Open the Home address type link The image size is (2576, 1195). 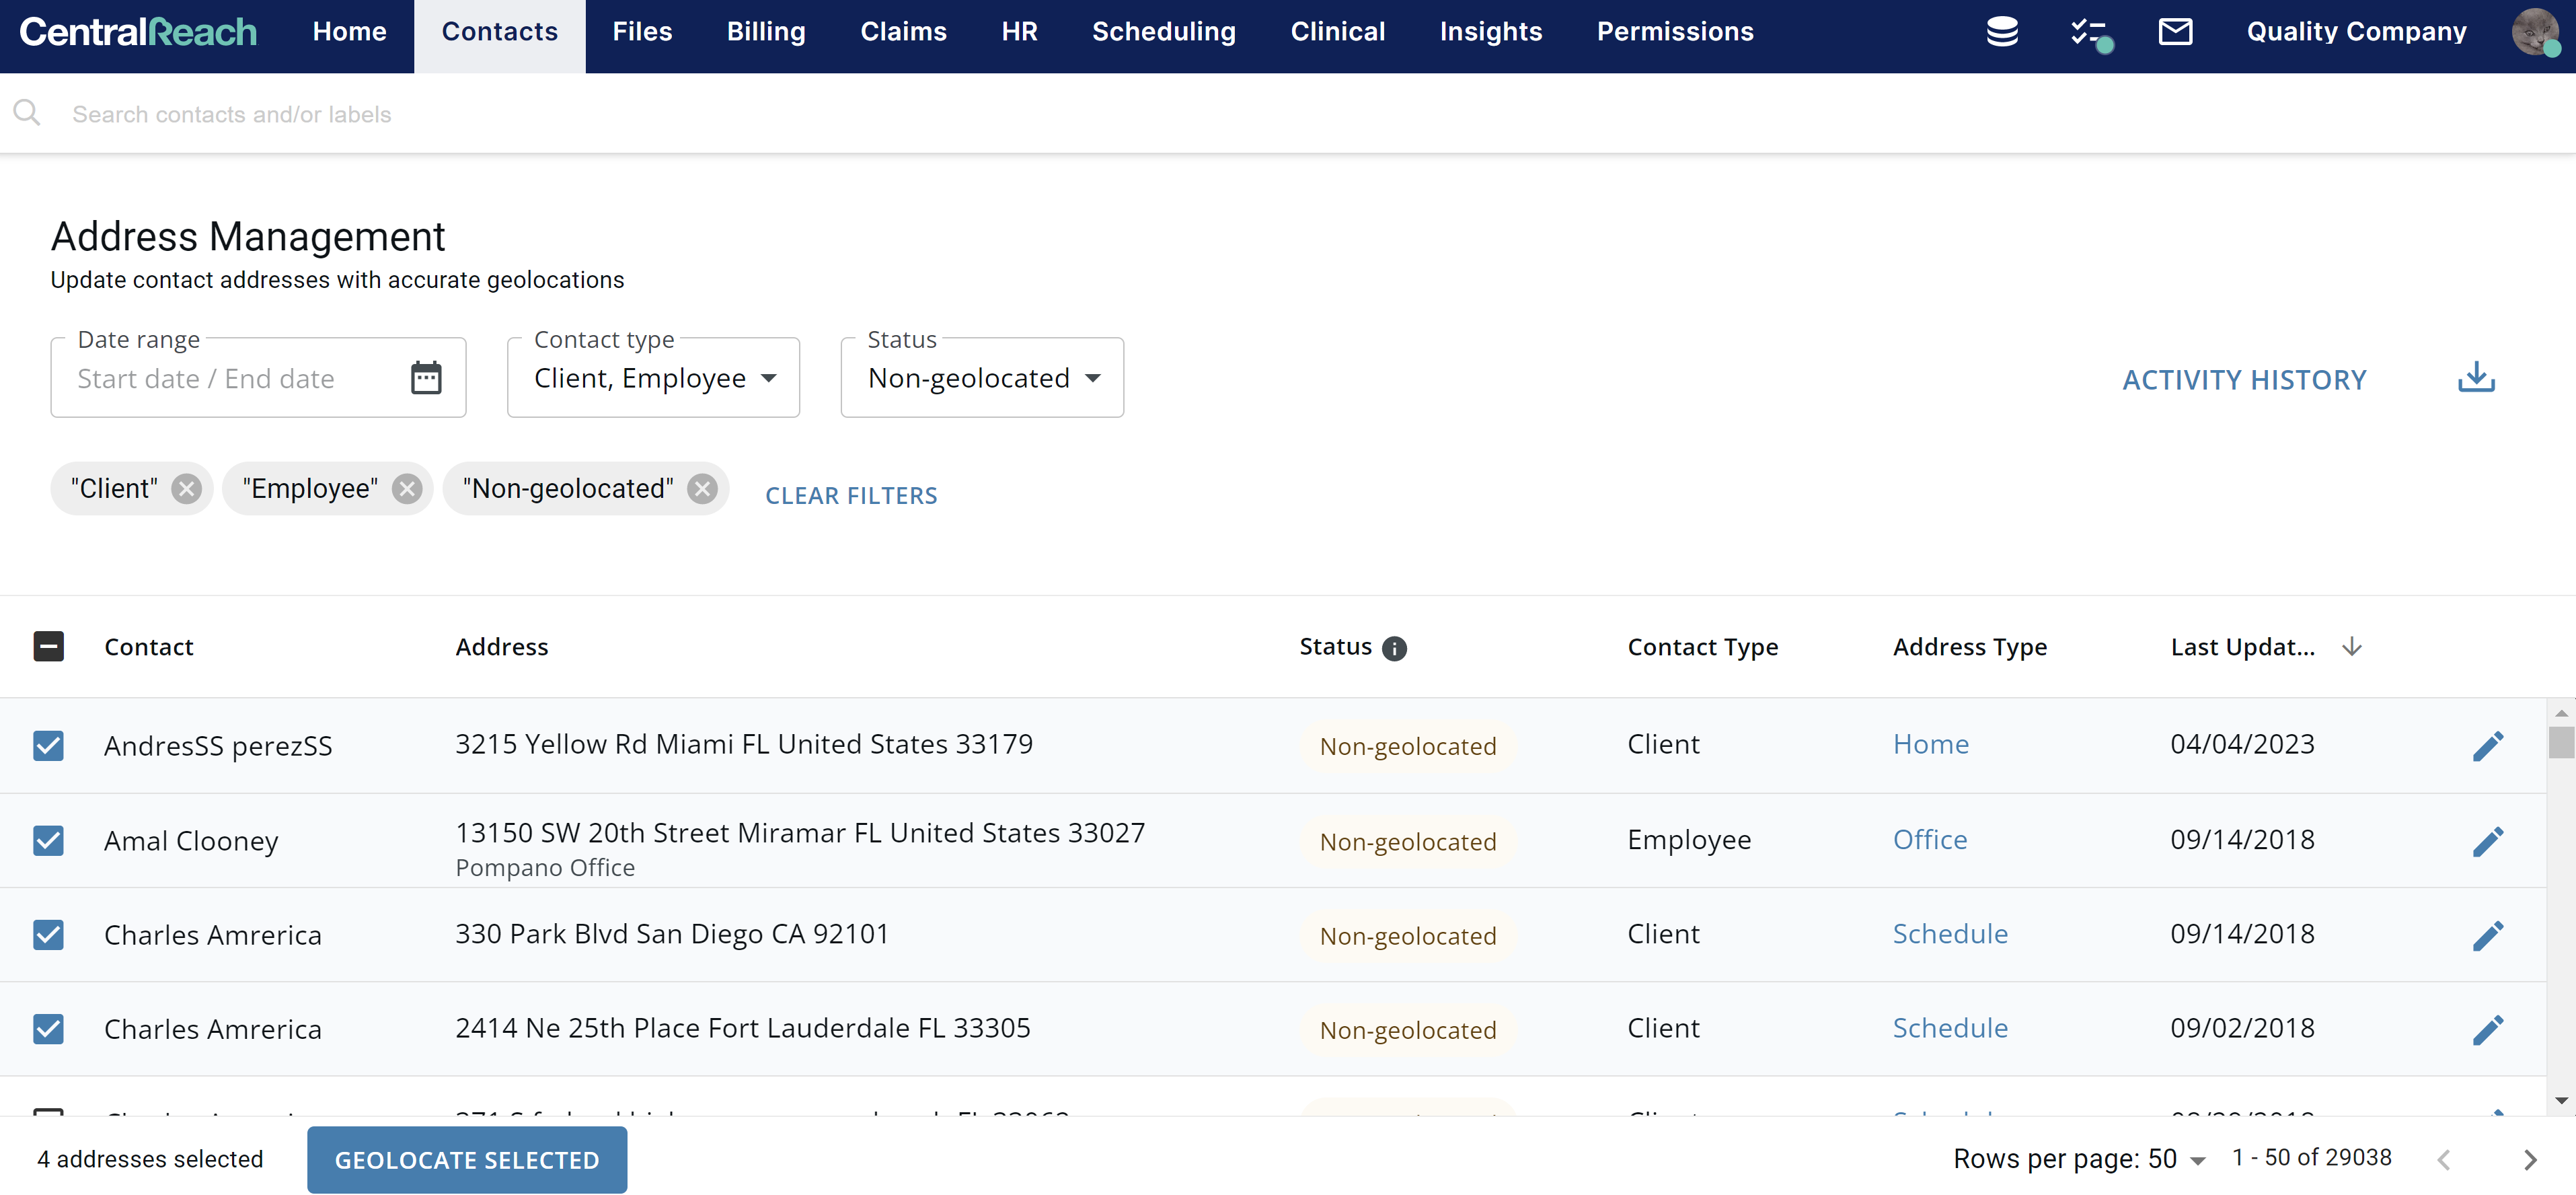(1930, 744)
